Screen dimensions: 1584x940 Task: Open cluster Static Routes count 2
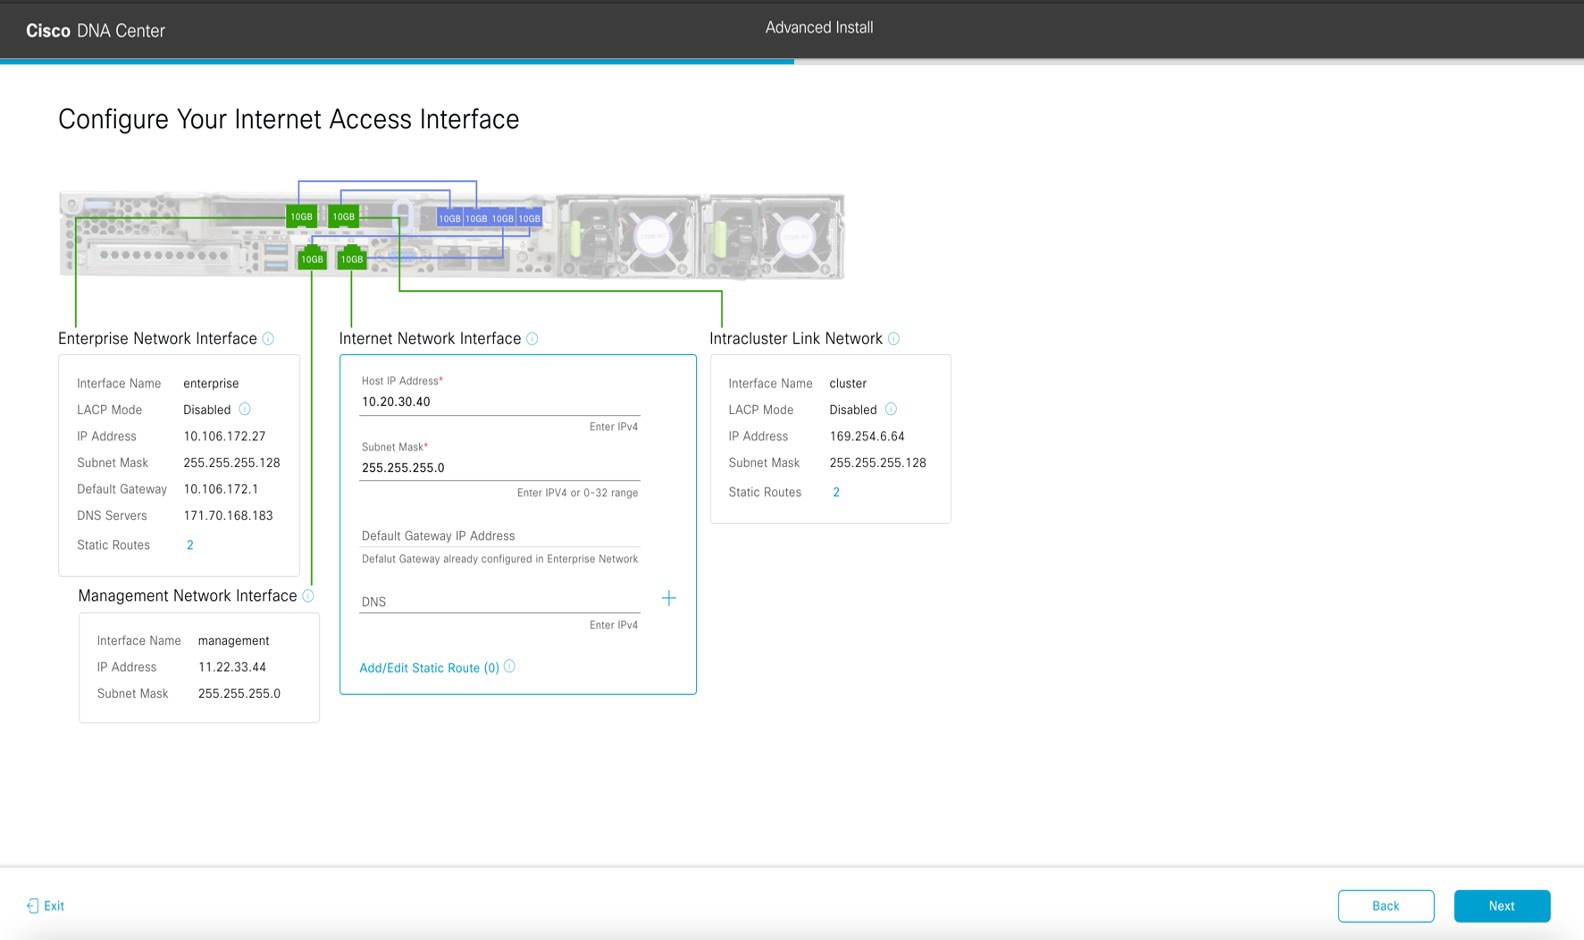tap(836, 492)
